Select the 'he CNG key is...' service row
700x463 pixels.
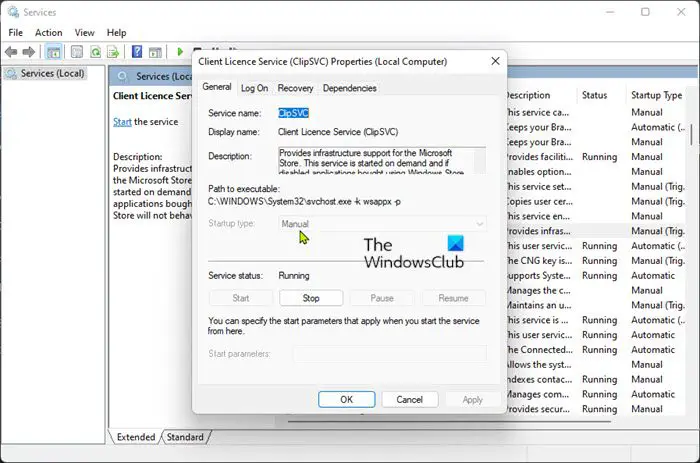pos(596,261)
